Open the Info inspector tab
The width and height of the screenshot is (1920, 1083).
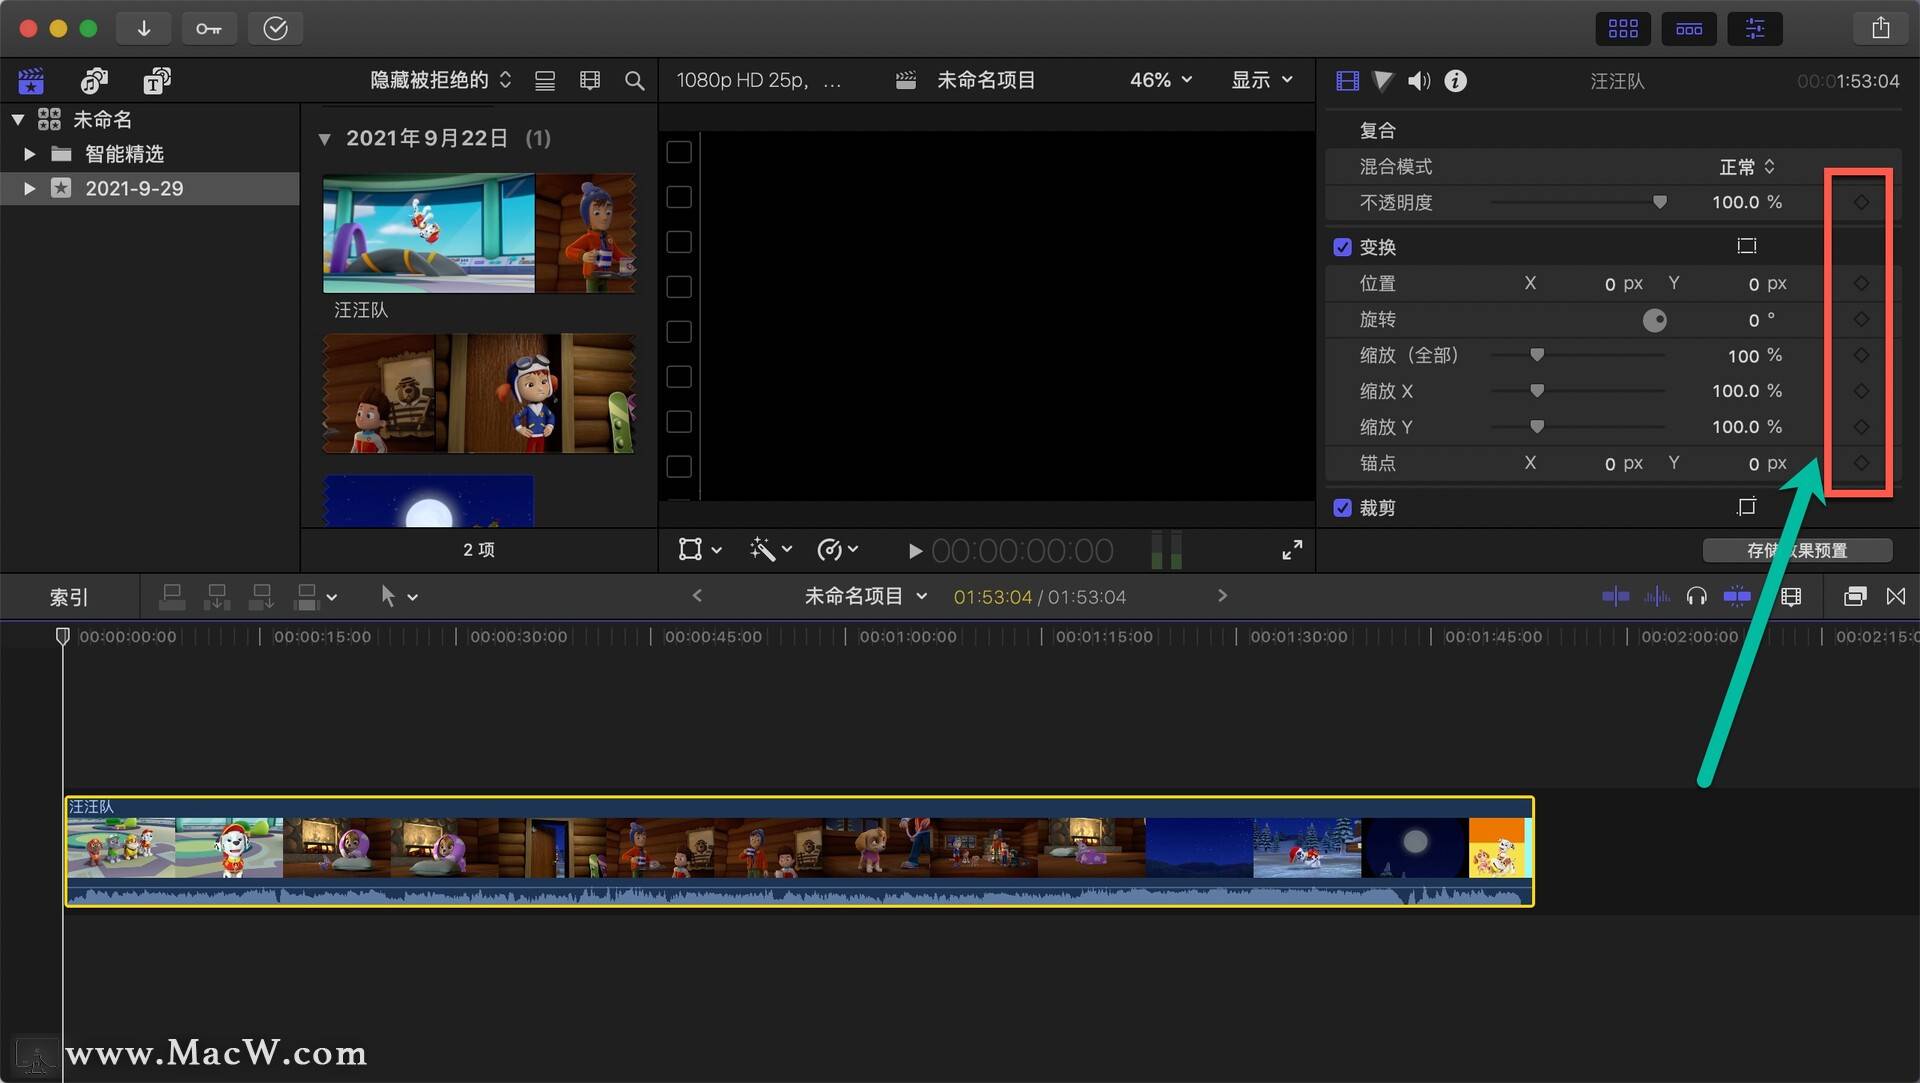(1456, 81)
